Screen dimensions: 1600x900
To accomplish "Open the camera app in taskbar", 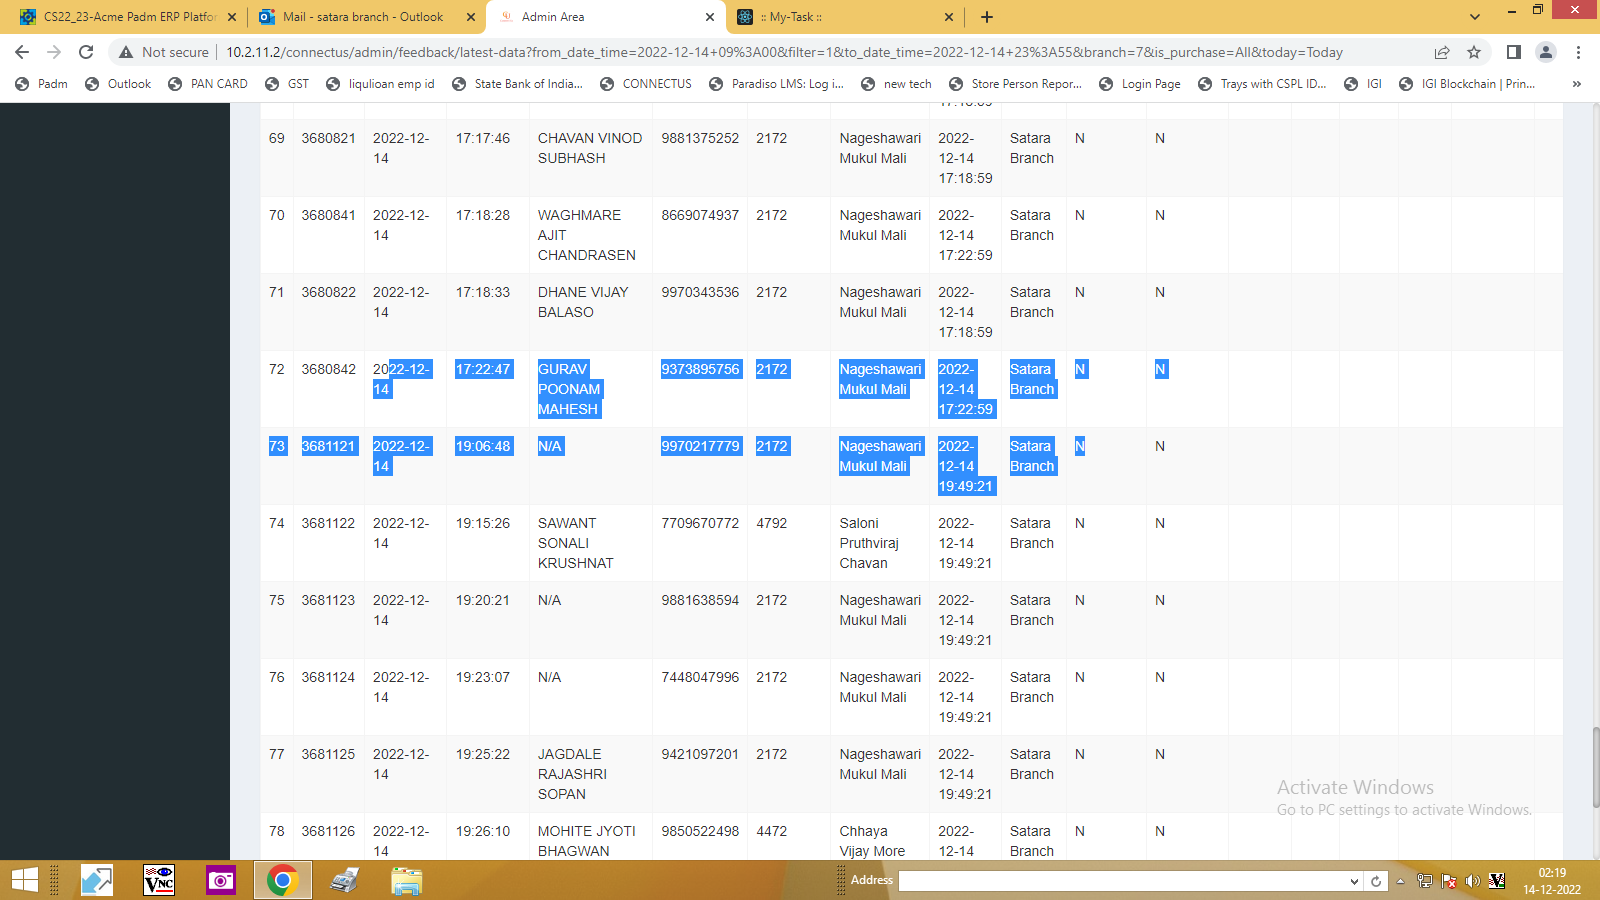I will 221,880.
